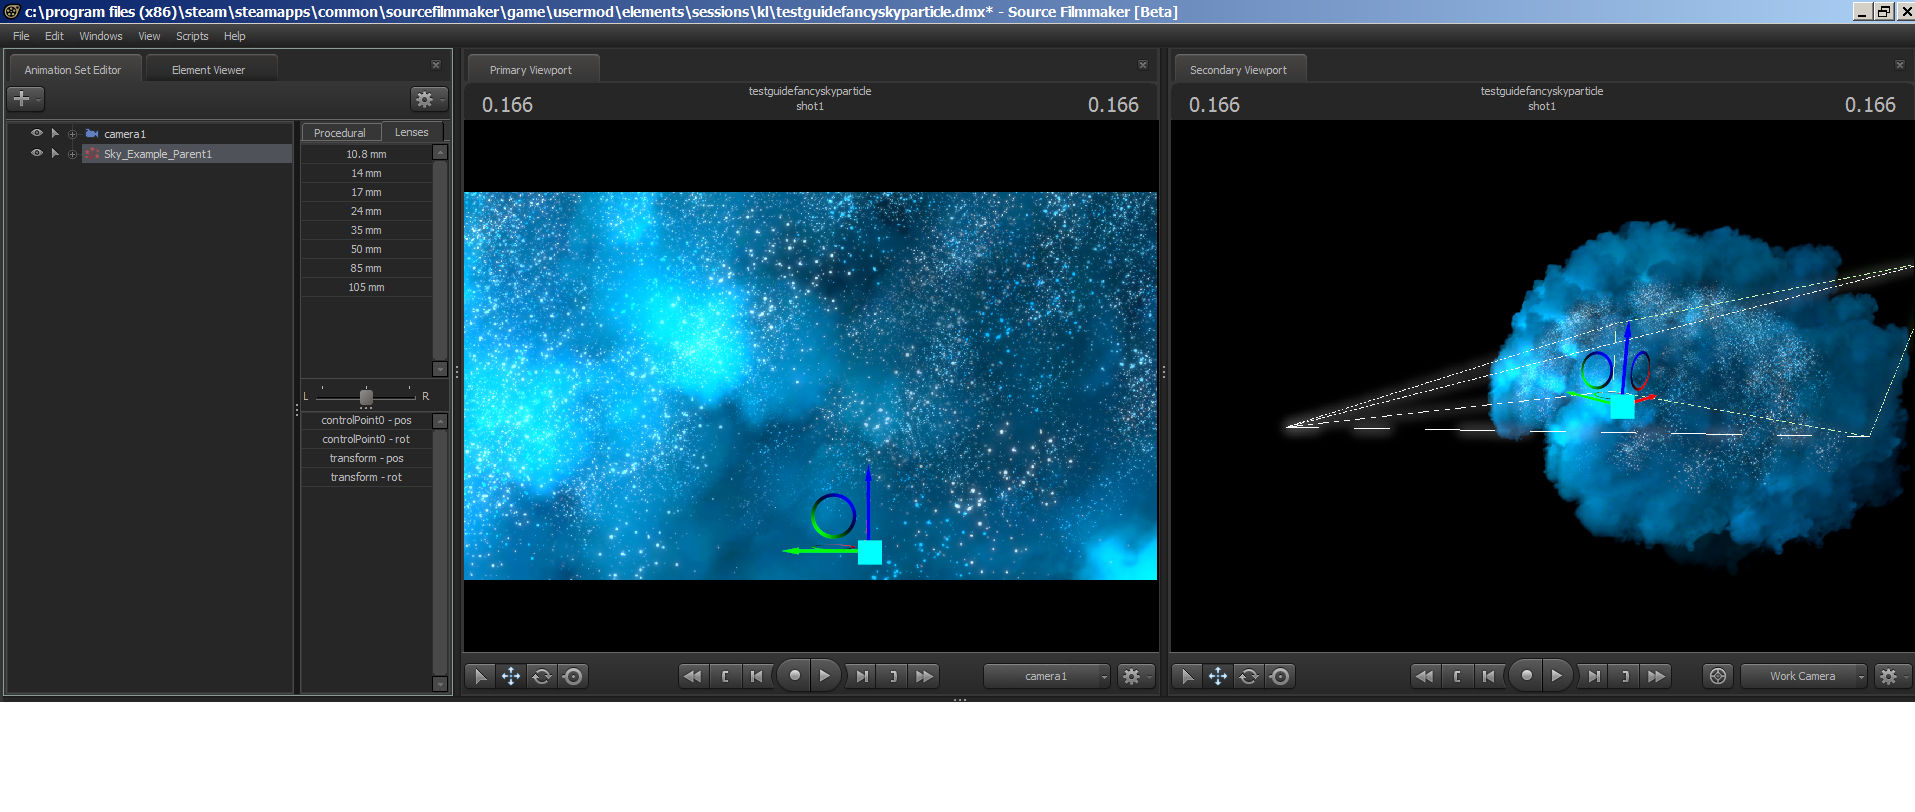Click record button in Secondary Viewport
The height and width of the screenshot is (812, 1915).
(1526, 676)
